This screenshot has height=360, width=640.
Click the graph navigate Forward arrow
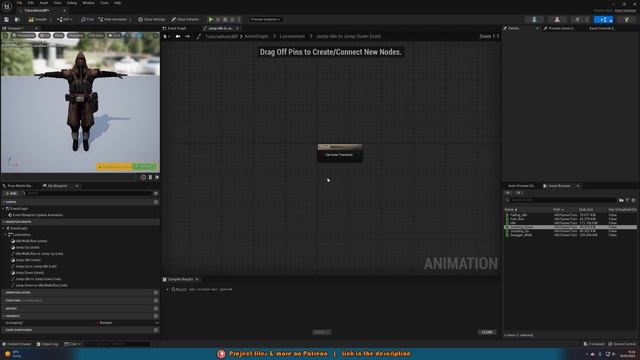pyautogui.click(x=187, y=36)
